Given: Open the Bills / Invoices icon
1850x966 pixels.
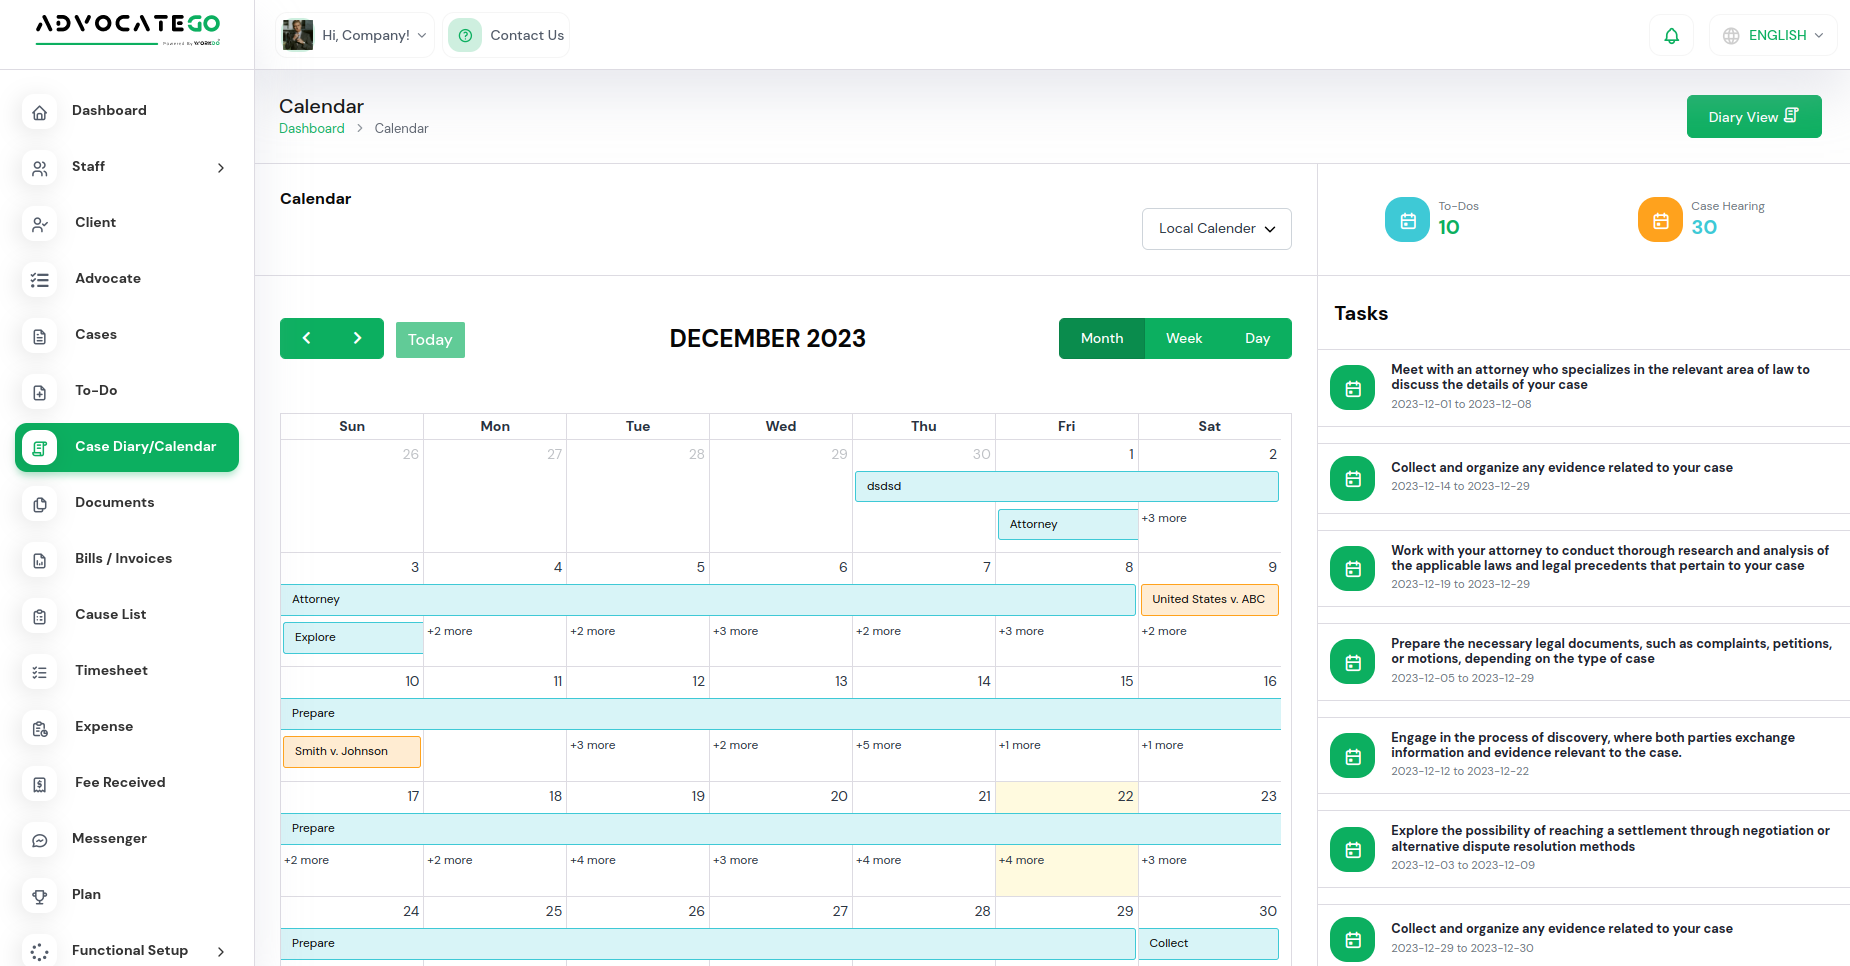Looking at the screenshot, I should pos(40,560).
